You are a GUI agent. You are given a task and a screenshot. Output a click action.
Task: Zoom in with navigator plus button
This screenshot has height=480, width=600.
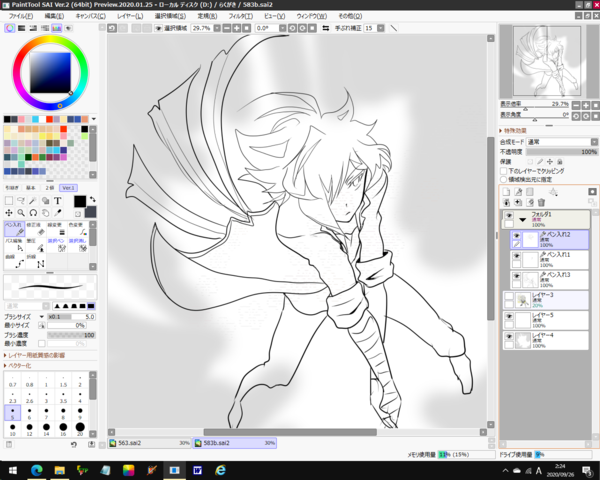pos(586,105)
